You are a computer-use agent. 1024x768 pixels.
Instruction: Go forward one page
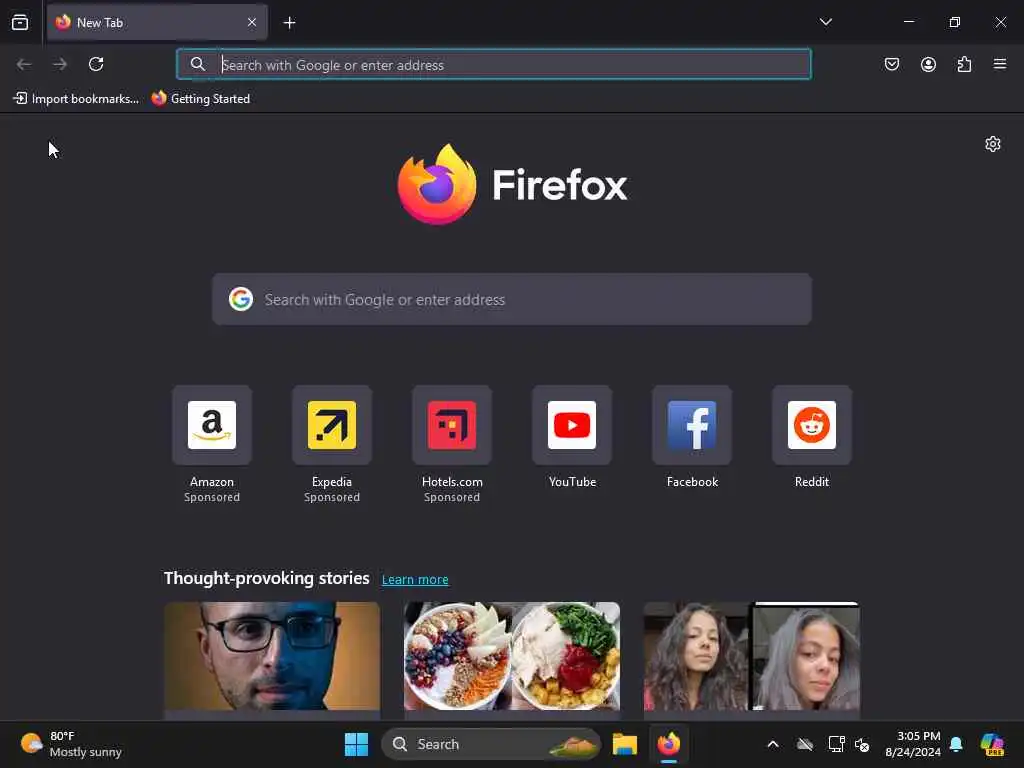pyautogui.click(x=60, y=64)
